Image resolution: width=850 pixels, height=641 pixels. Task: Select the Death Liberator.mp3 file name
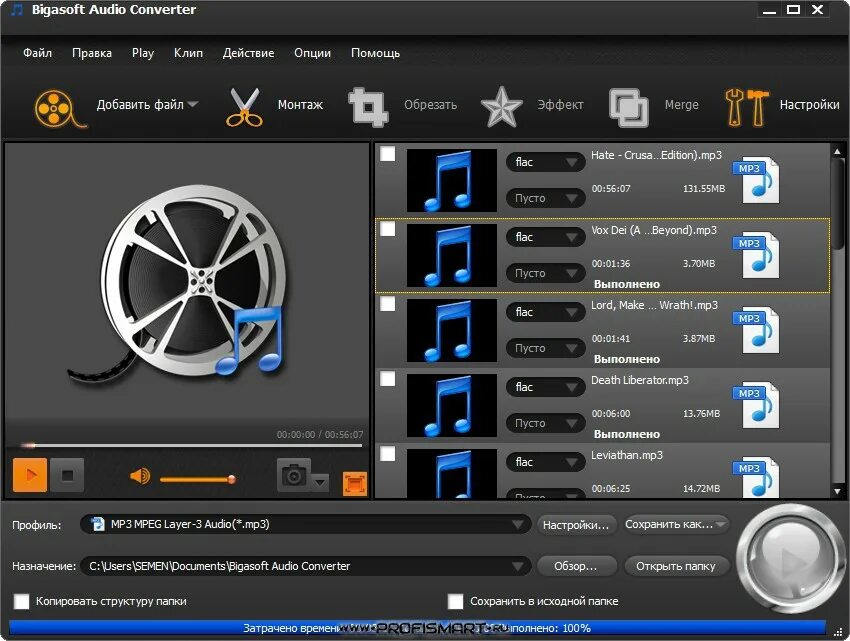640,380
